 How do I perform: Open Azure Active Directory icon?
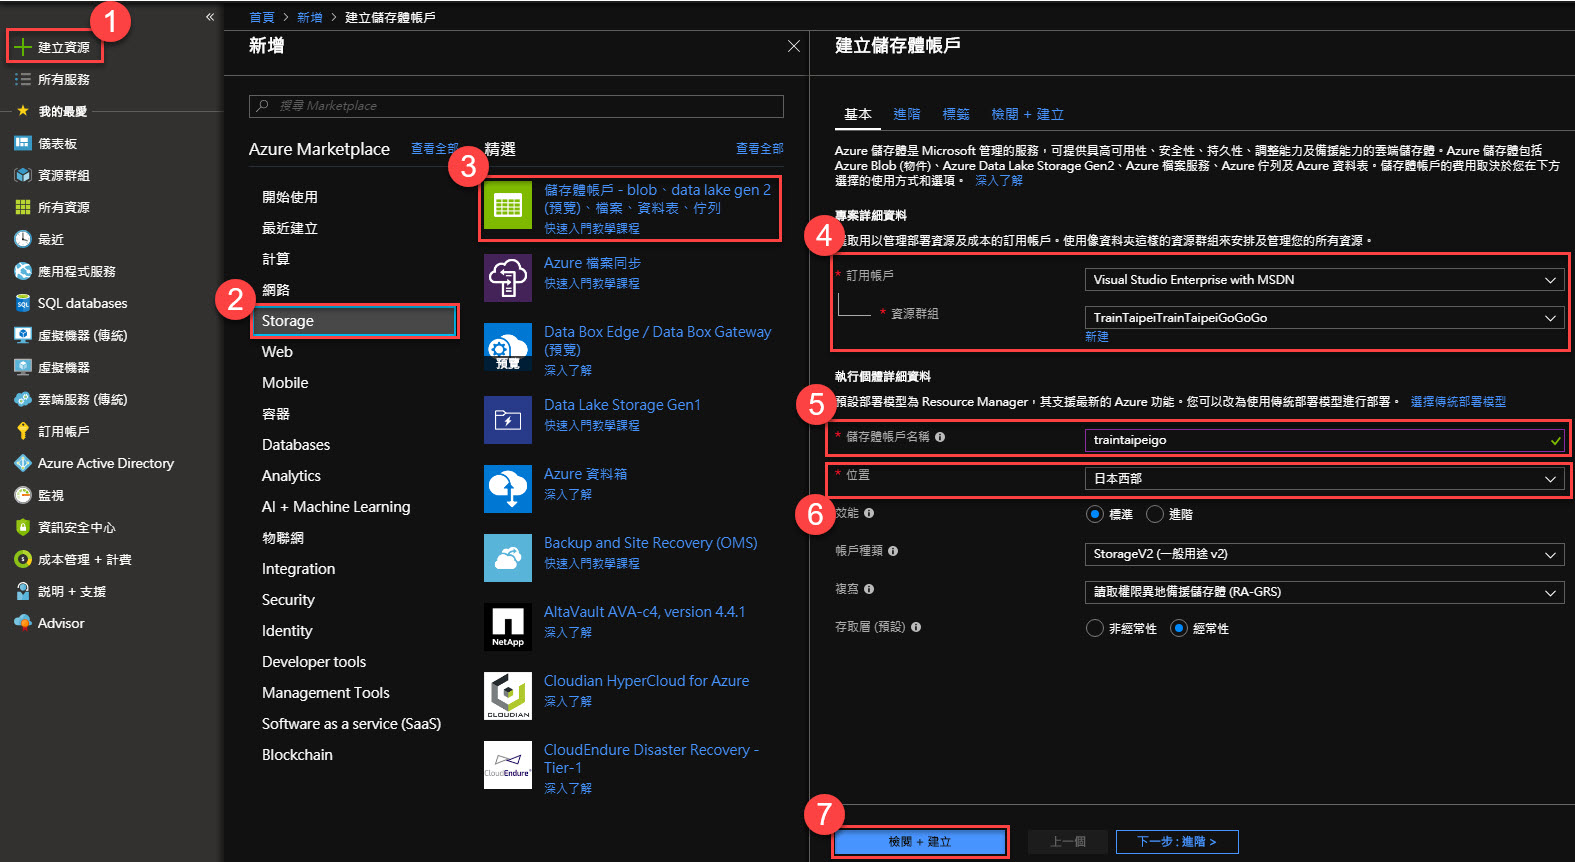23,463
